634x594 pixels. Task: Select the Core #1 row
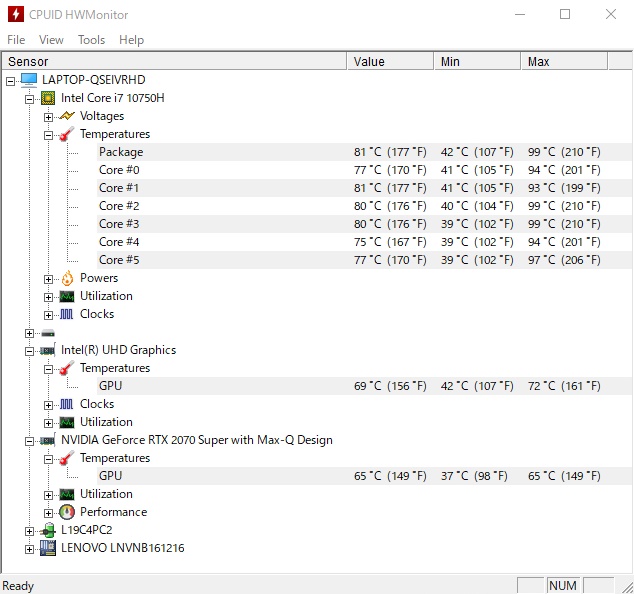pyautogui.click(x=365, y=188)
